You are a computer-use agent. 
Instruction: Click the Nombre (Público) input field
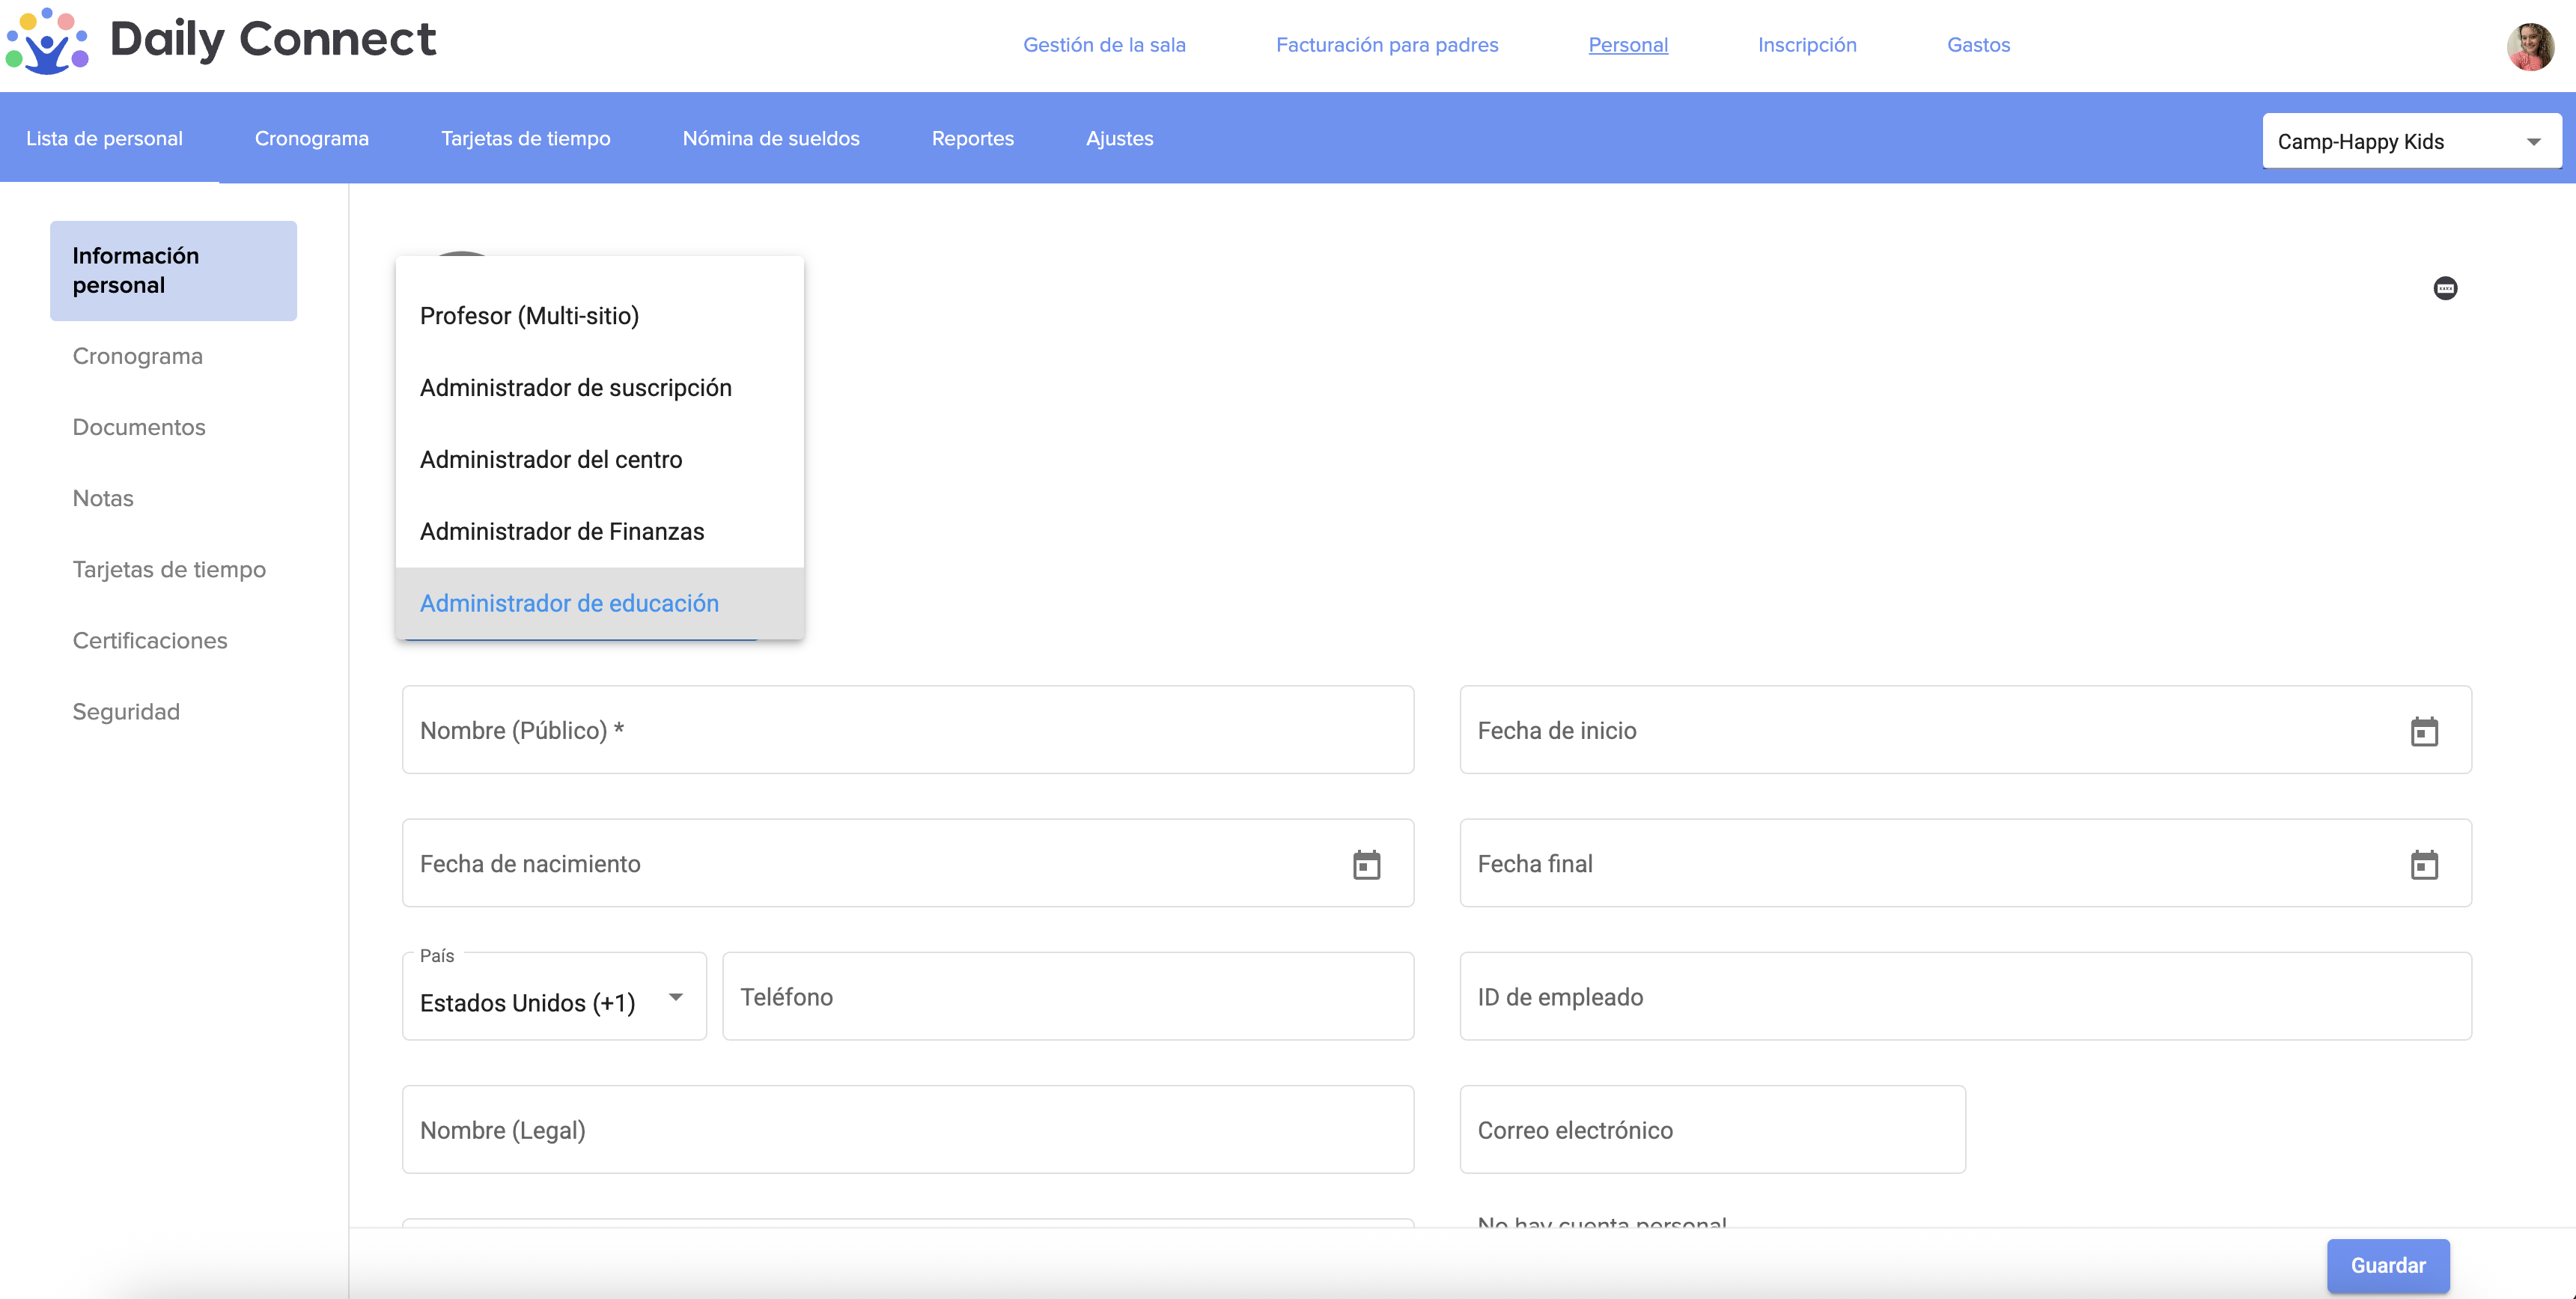[906, 730]
